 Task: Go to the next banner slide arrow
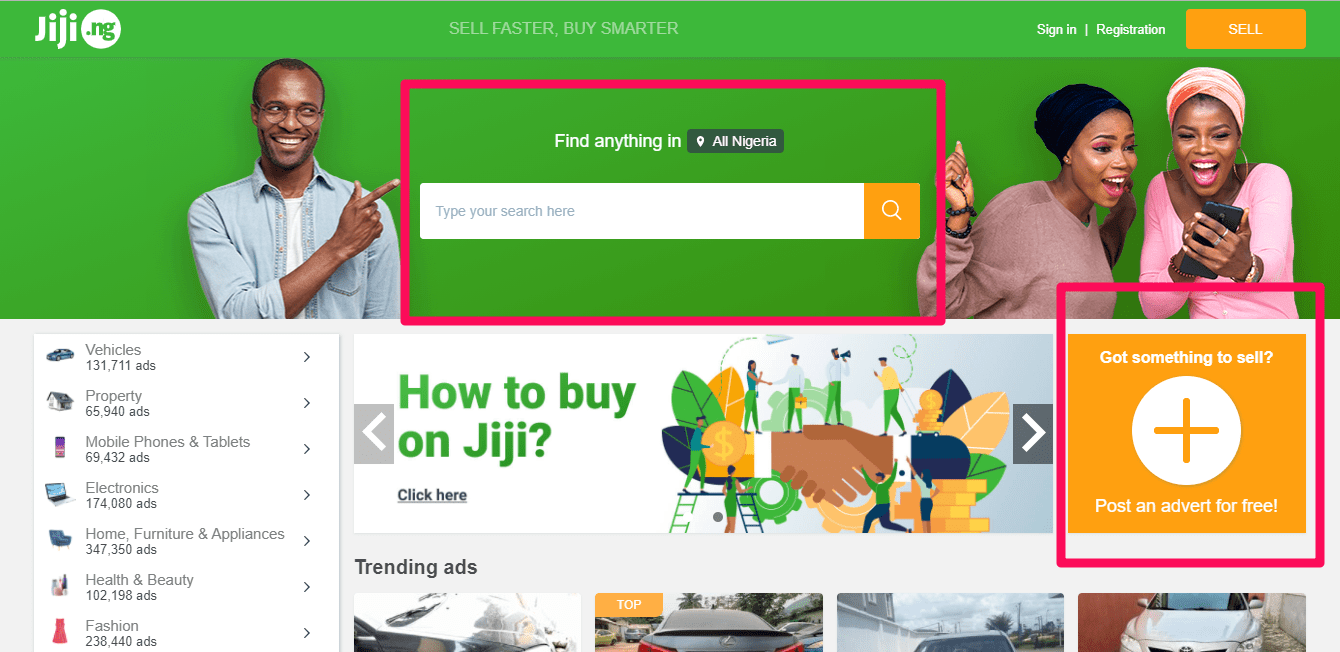tap(1033, 434)
